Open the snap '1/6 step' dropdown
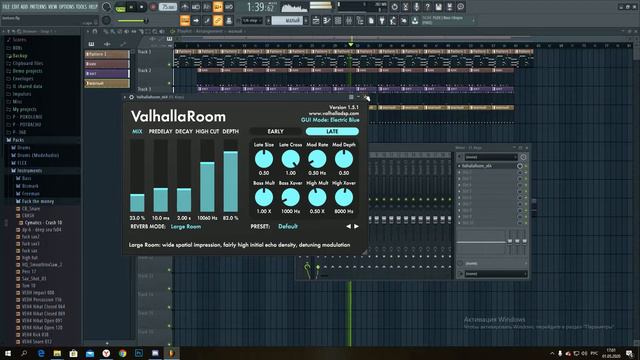 pos(252,20)
